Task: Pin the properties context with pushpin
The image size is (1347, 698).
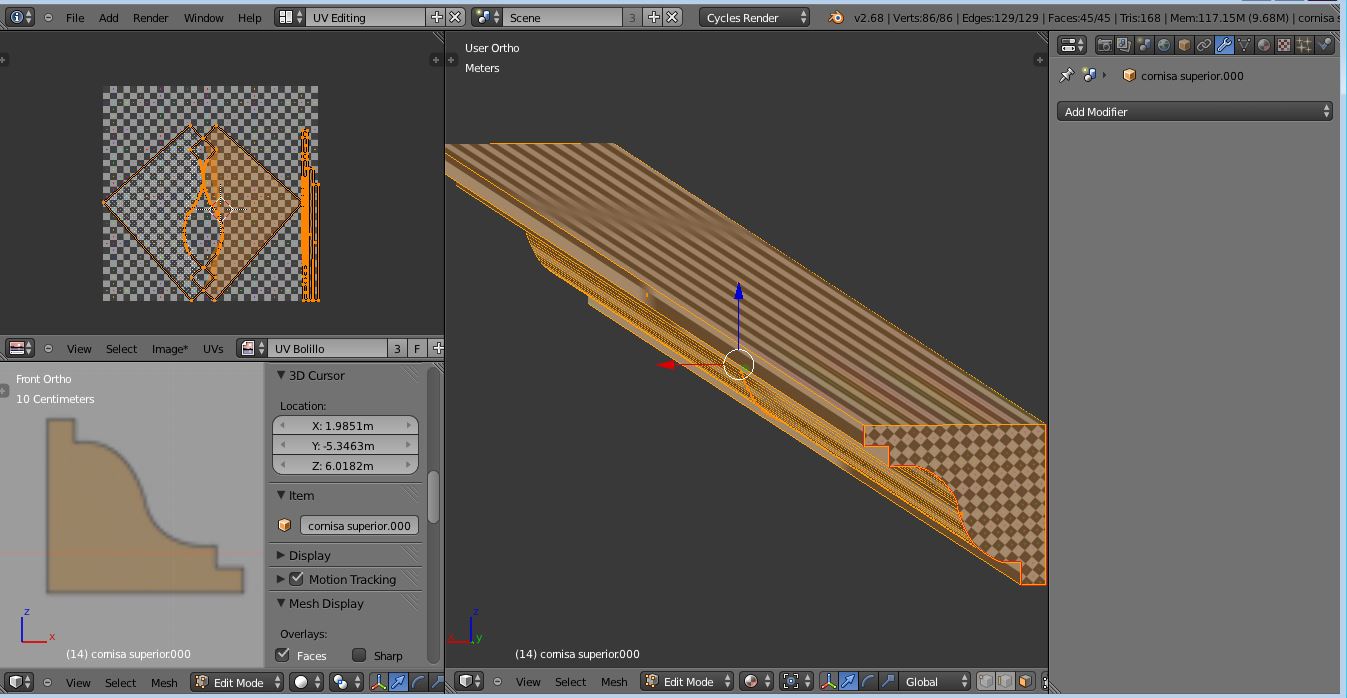Action: pyautogui.click(x=1067, y=76)
